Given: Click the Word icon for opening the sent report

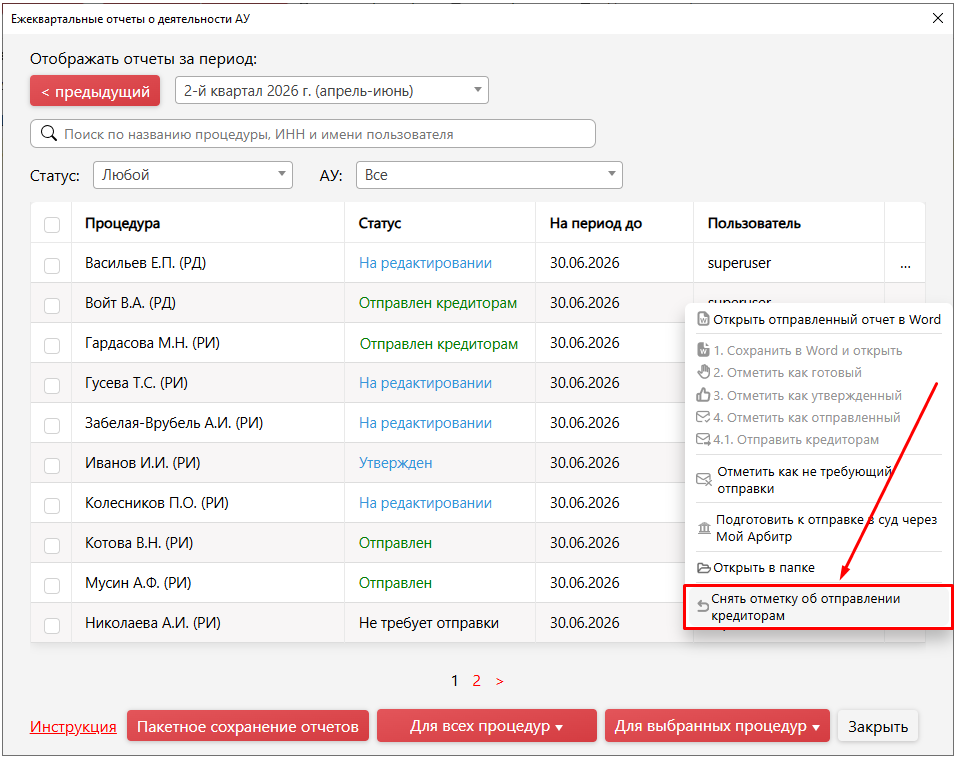Looking at the screenshot, I should [x=703, y=320].
